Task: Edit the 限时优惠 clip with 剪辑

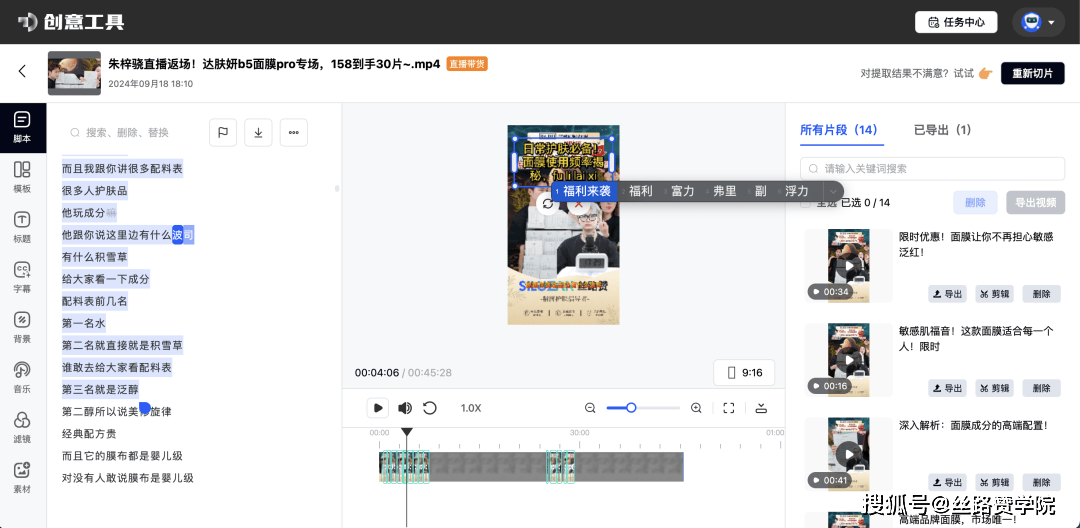Action: tap(994, 293)
